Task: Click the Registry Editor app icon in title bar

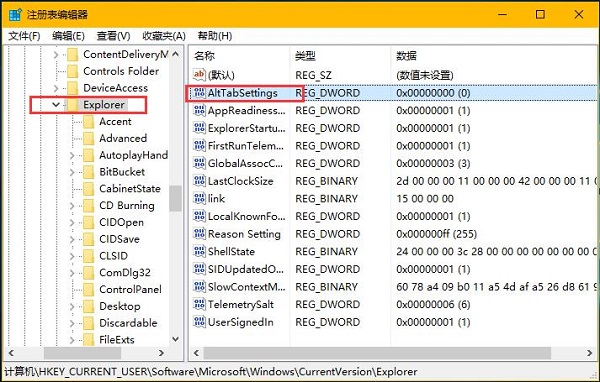Action: point(15,15)
